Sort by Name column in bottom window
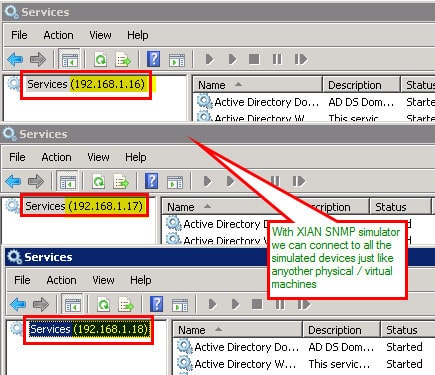This screenshot has width=435, height=375. tap(237, 330)
